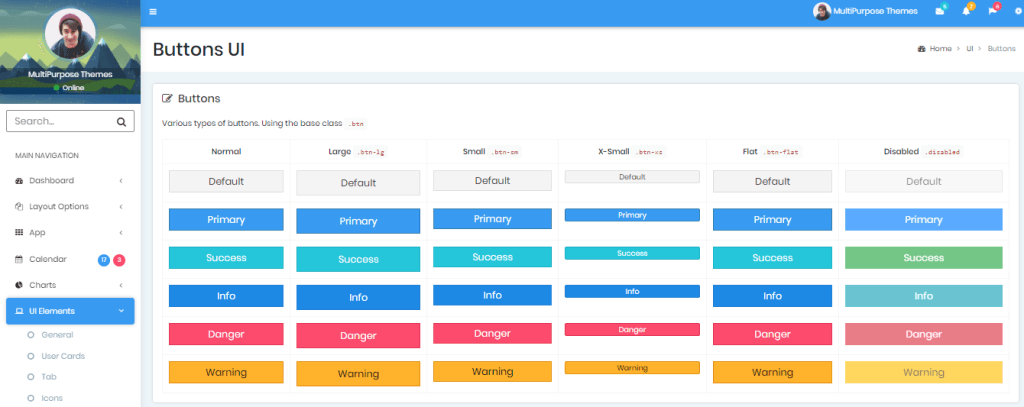Image resolution: width=1024 pixels, height=407 pixels.
Task: Click the .btn-flat code label
Action: coord(782,152)
